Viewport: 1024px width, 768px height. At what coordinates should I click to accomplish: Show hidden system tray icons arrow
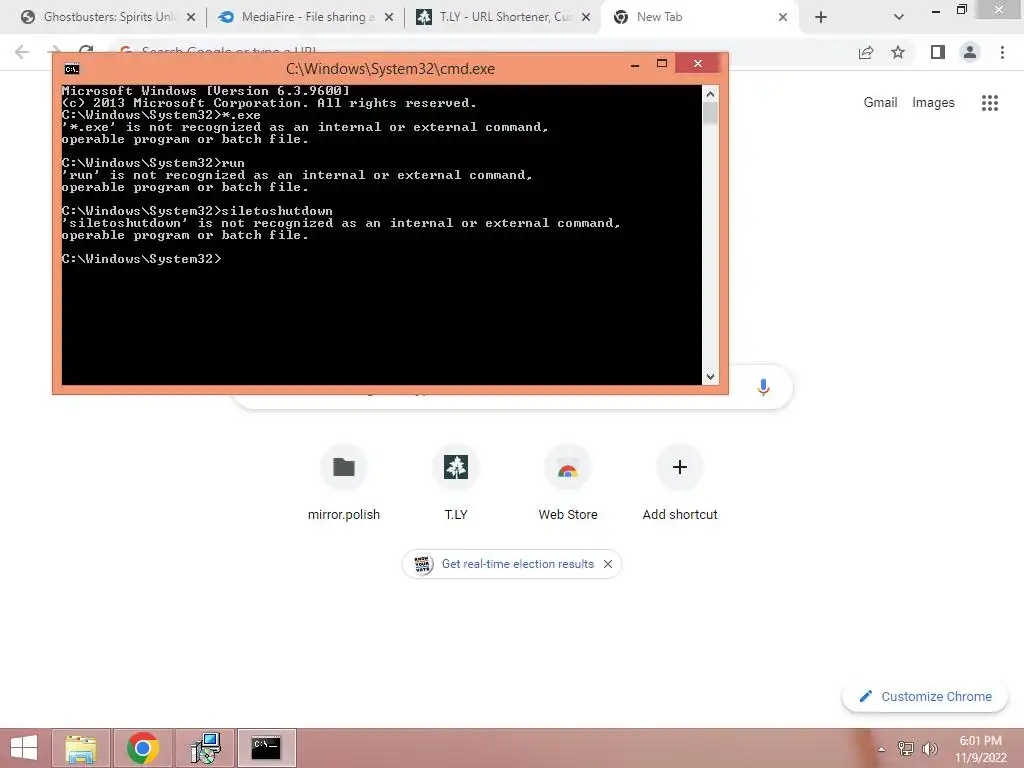(882, 749)
